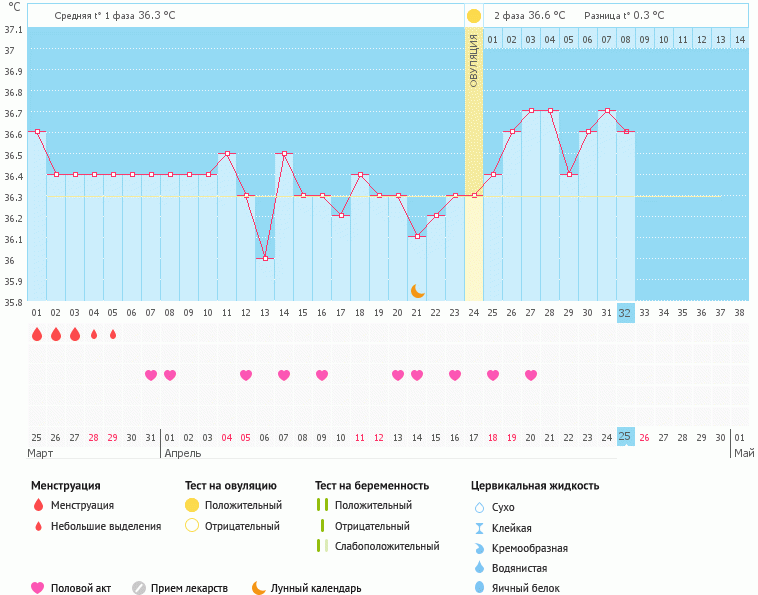Click the 'Клейкая' cervical fluid legend icon

479,528
